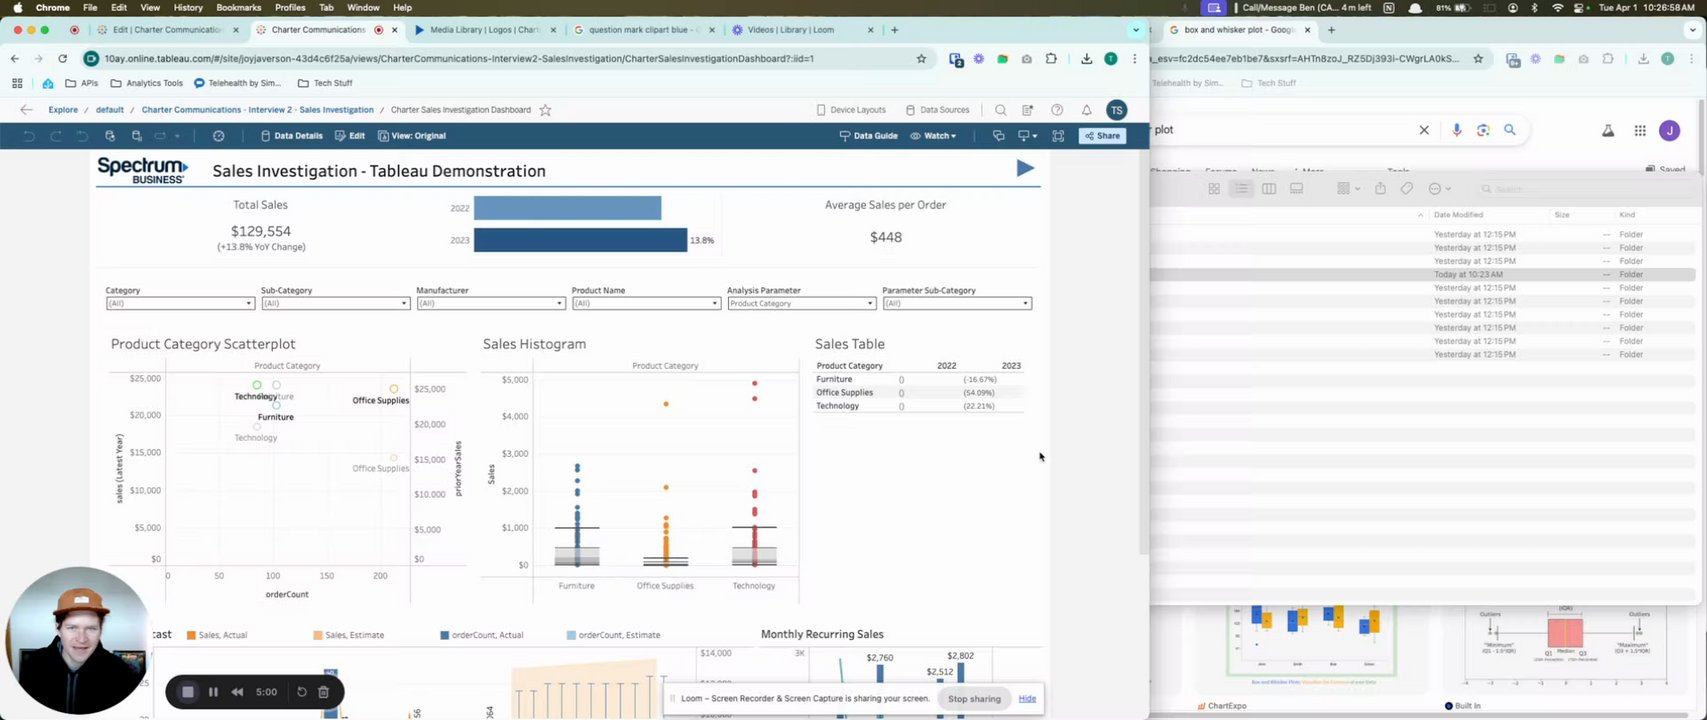This screenshot has height=720, width=1707.
Task: Click the Hide link in Loom banner
Action: point(1027,699)
